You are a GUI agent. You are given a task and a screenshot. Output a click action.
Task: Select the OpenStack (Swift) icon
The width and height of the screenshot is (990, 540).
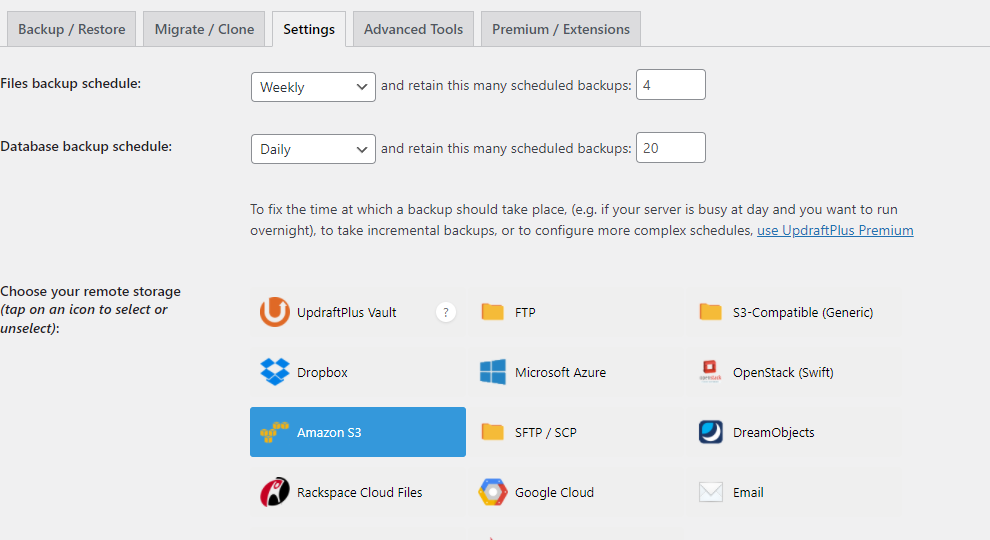click(711, 372)
